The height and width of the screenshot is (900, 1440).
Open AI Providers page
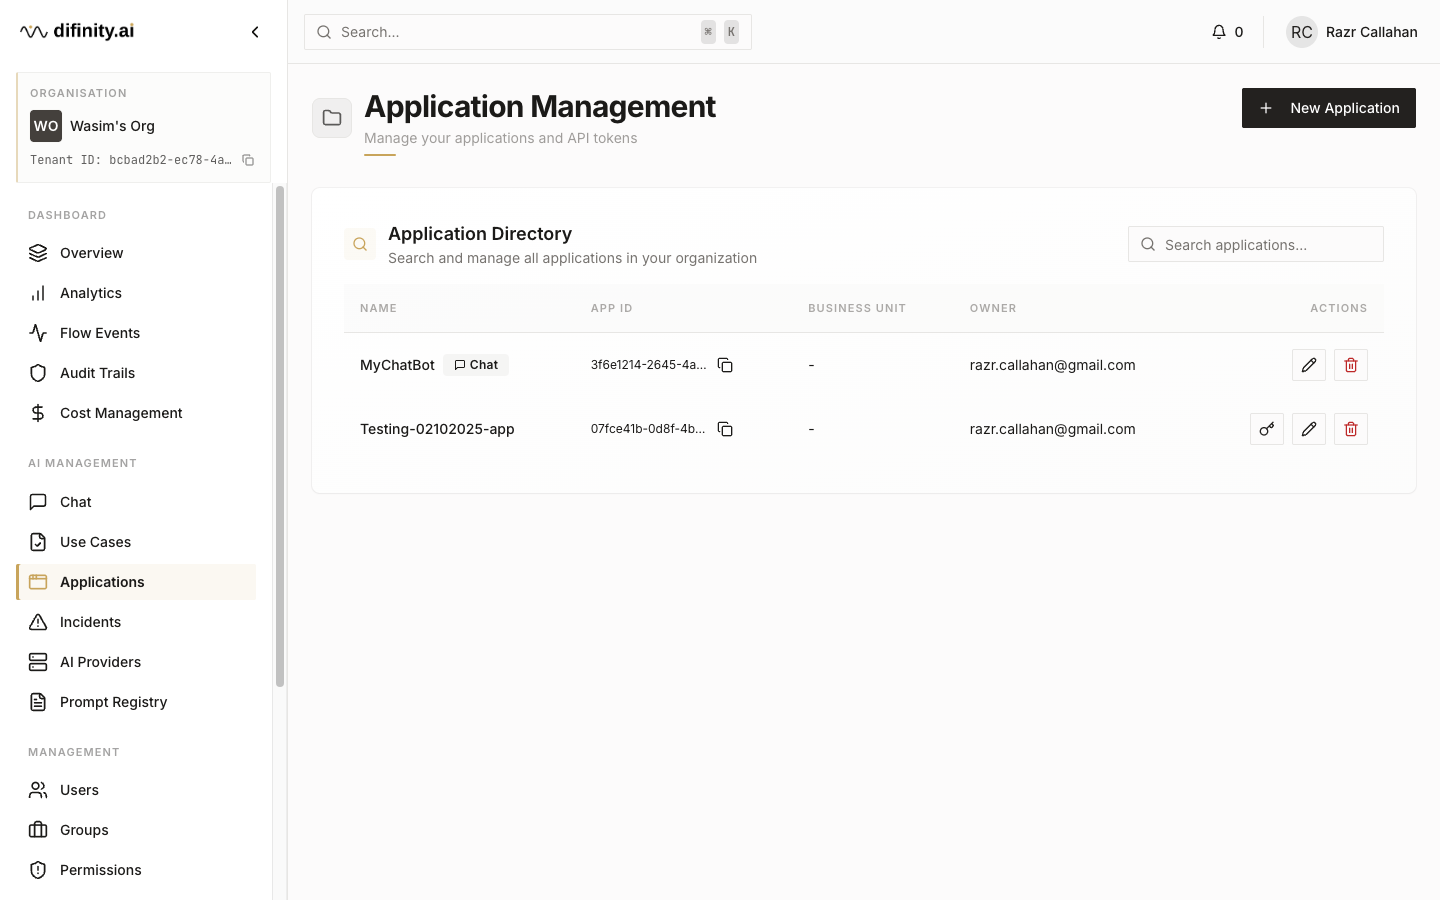tap(136, 662)
